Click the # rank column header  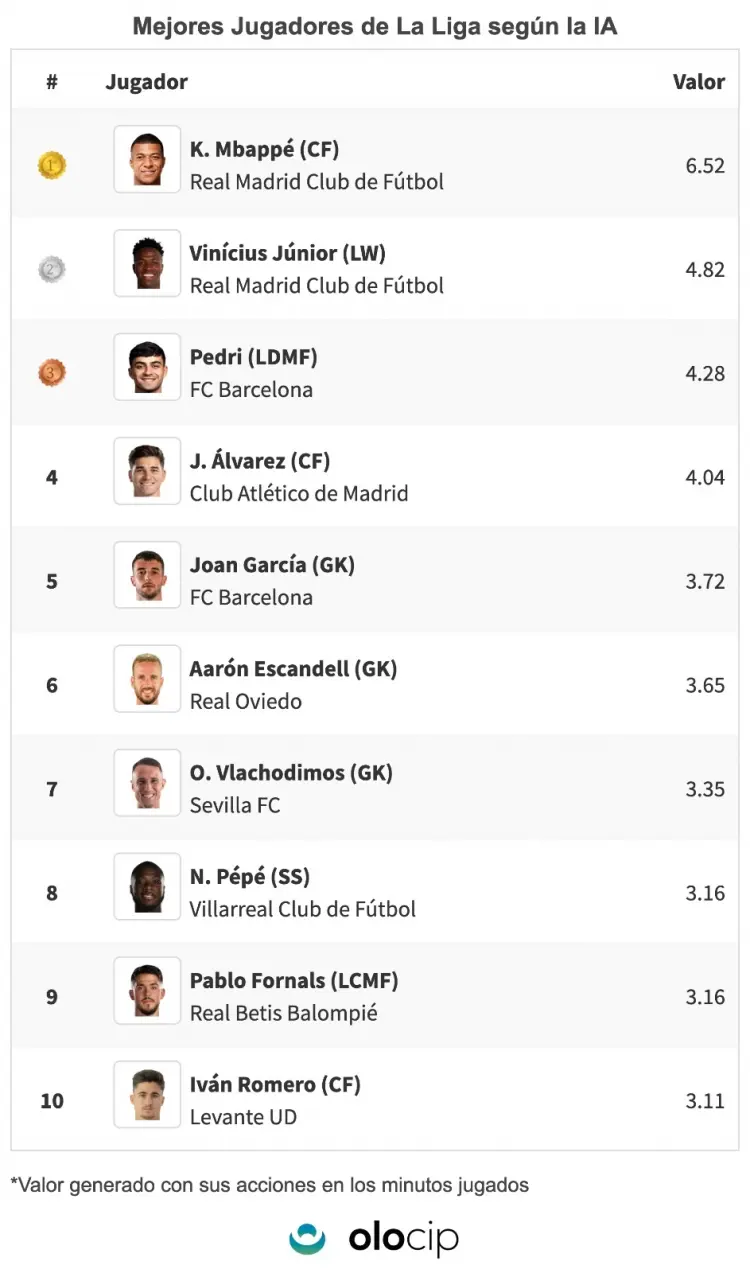(52, 82)
